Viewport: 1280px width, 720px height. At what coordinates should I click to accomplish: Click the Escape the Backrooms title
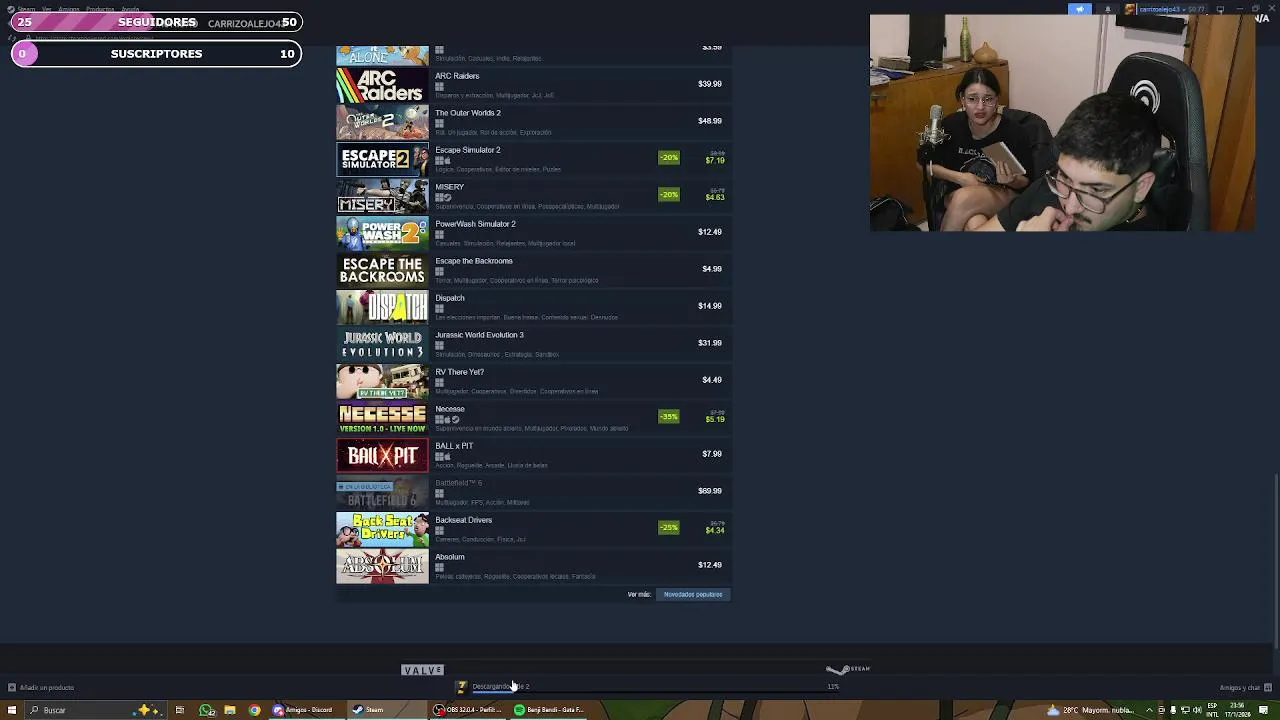474,261
